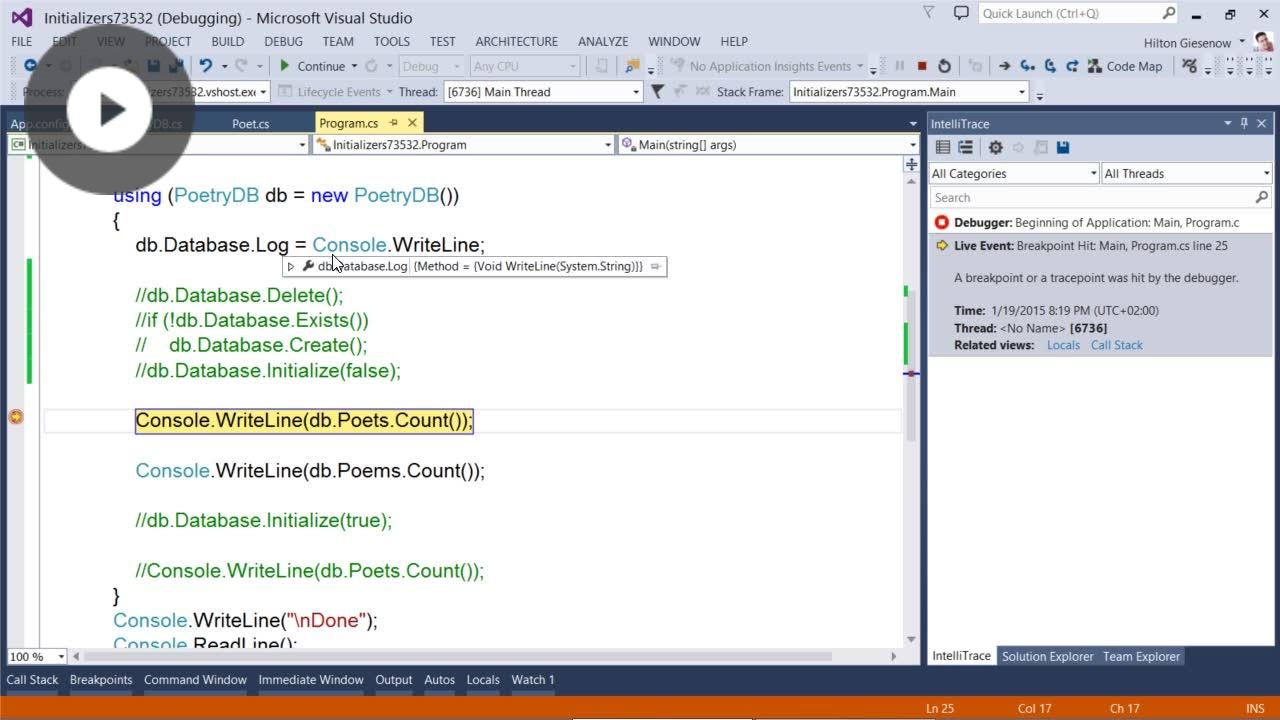
Task: Click the IntelliTrace Search field
Action: (1092, 197)
